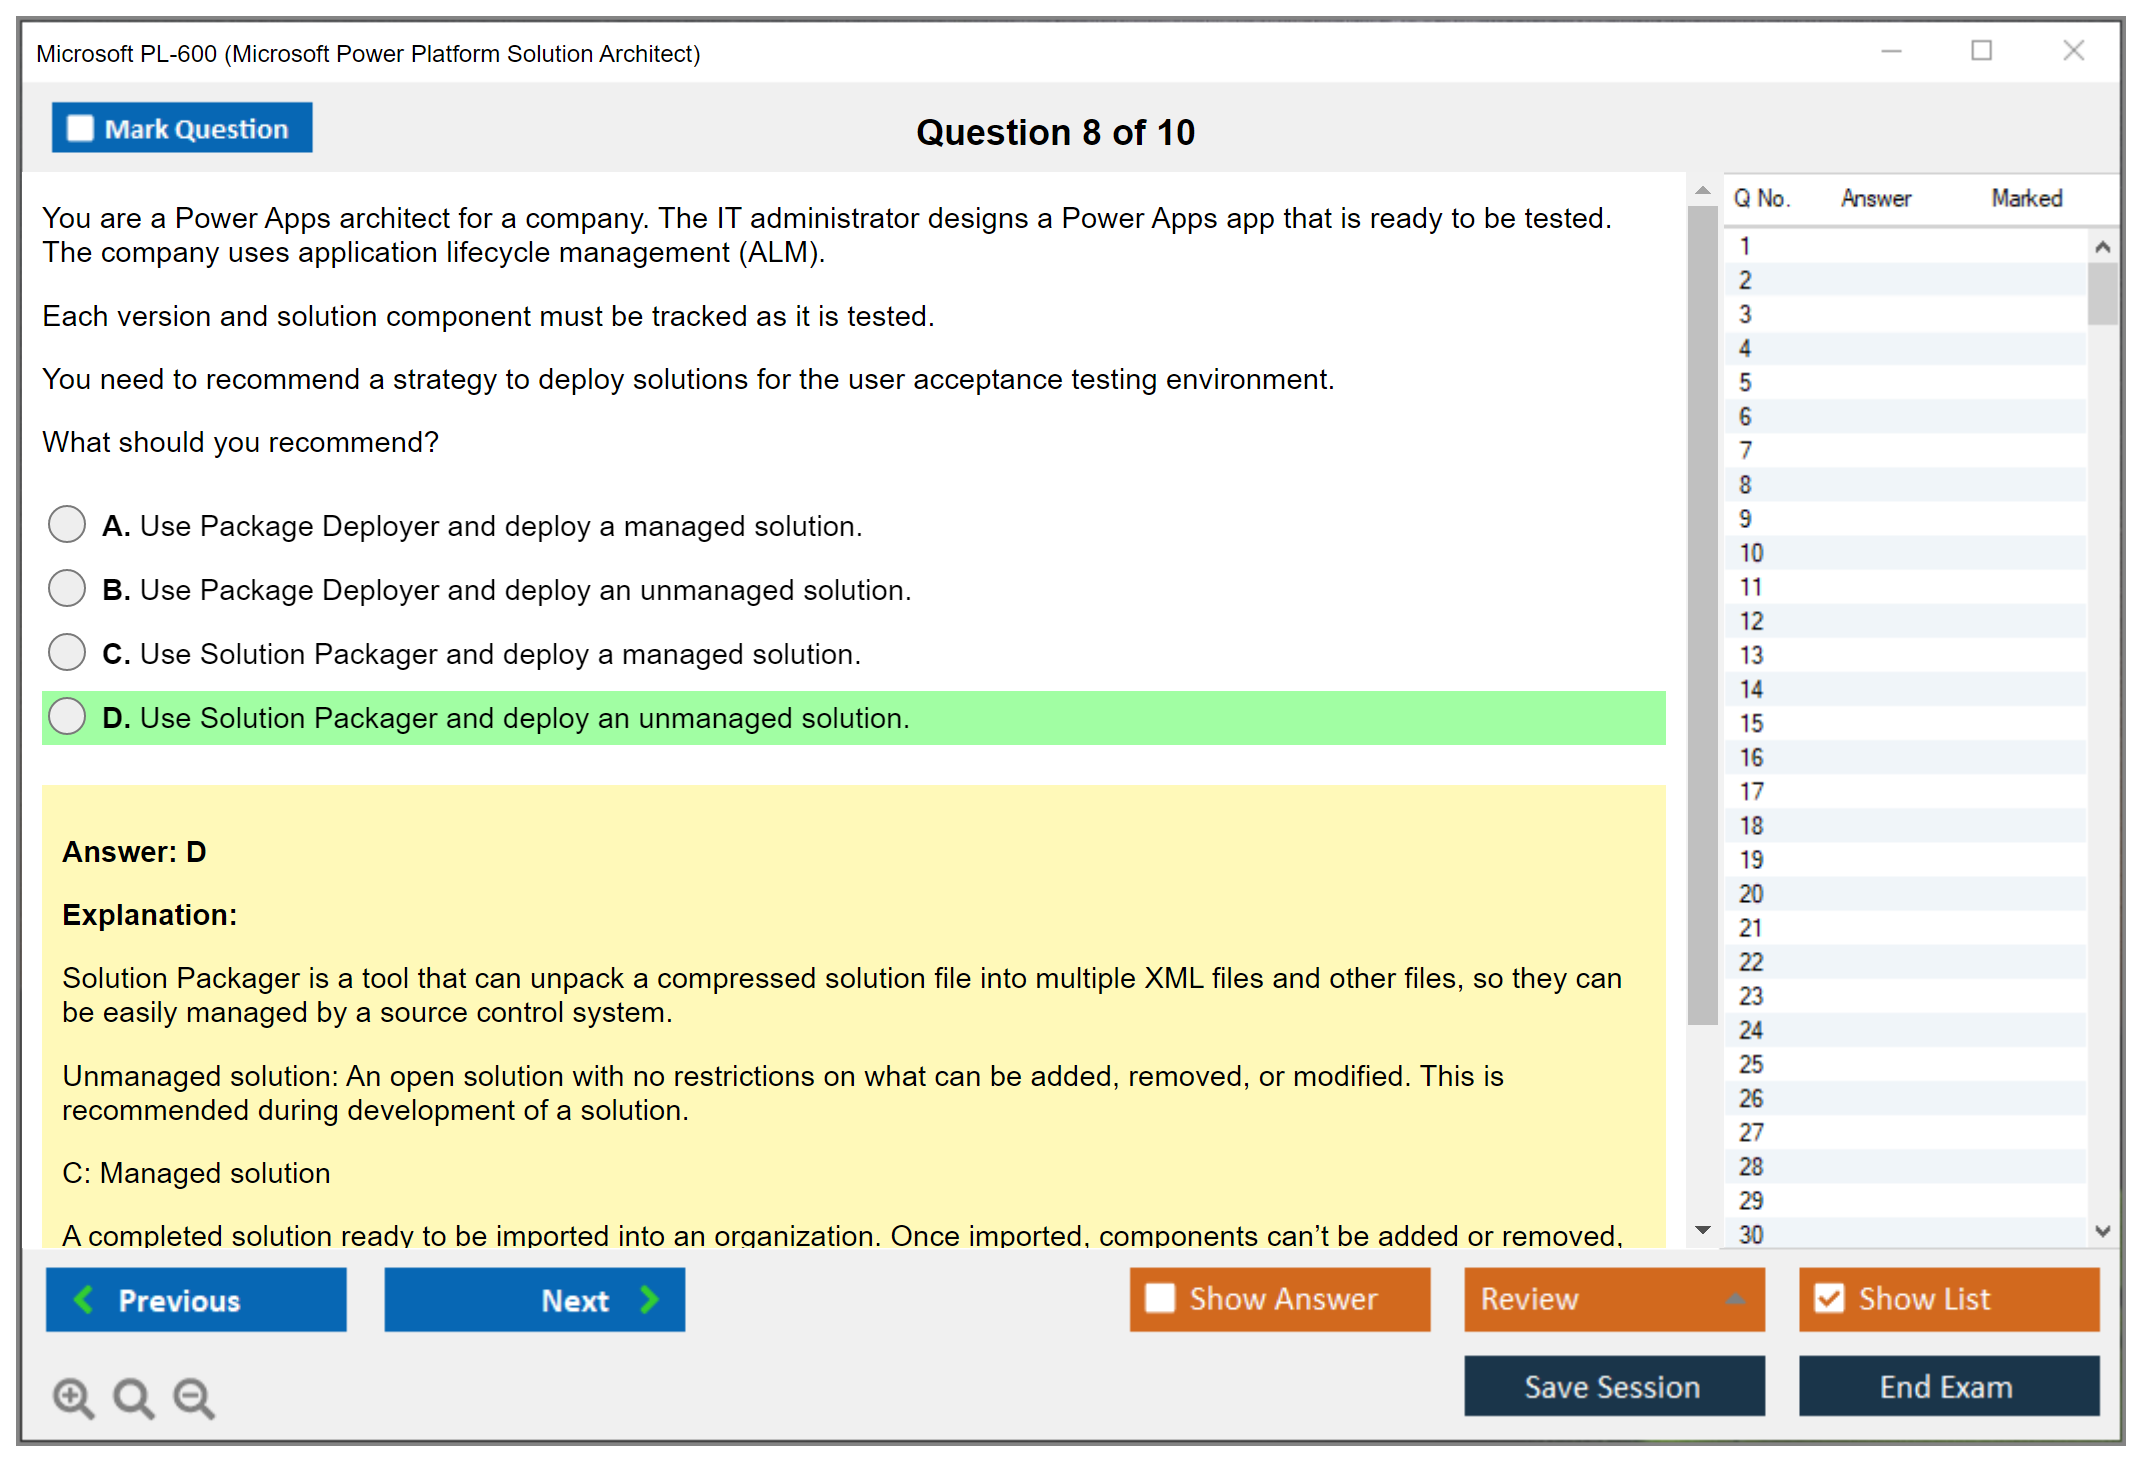
Task: Click the zoom out magnifier icon
Action: (x=194, y=1397)
